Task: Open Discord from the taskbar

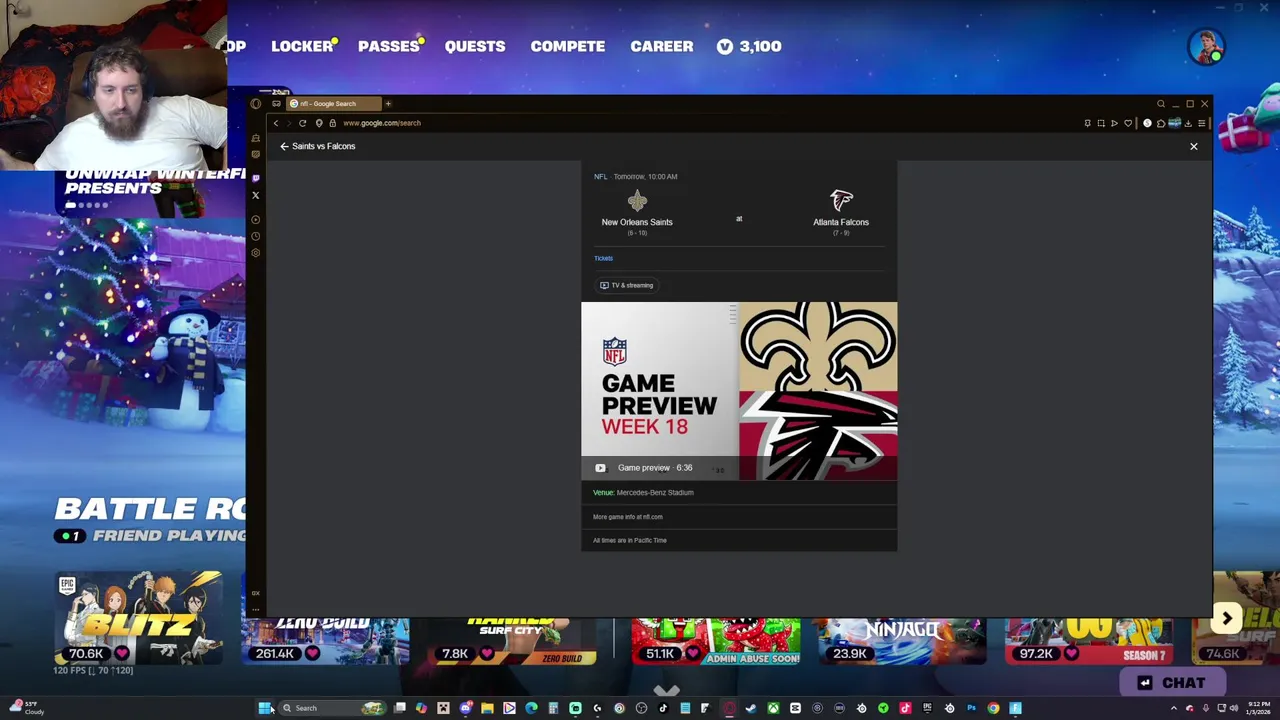Action: click(x=465, y=708)
